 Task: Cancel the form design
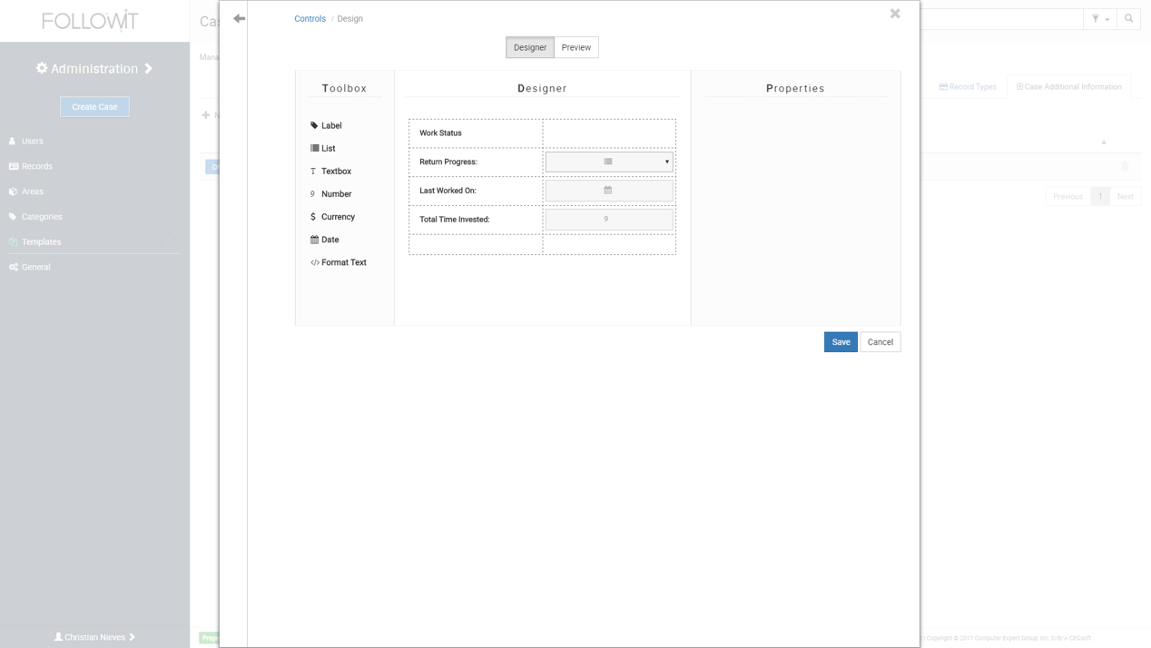coord(880,342)
